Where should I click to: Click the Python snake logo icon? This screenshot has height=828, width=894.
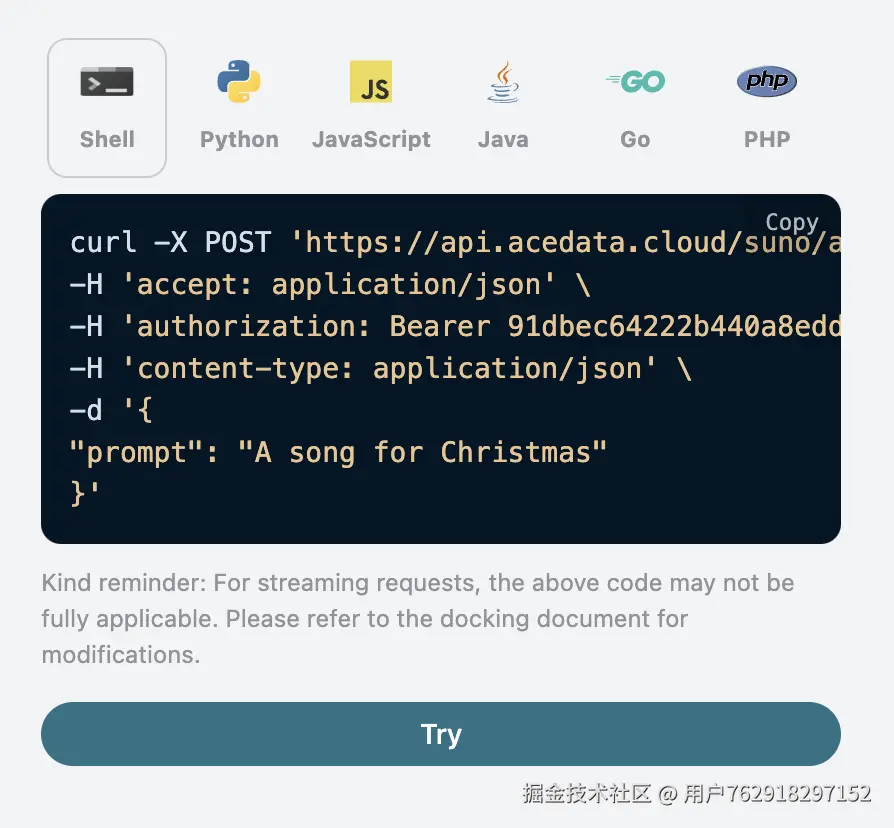click(239, 82)
